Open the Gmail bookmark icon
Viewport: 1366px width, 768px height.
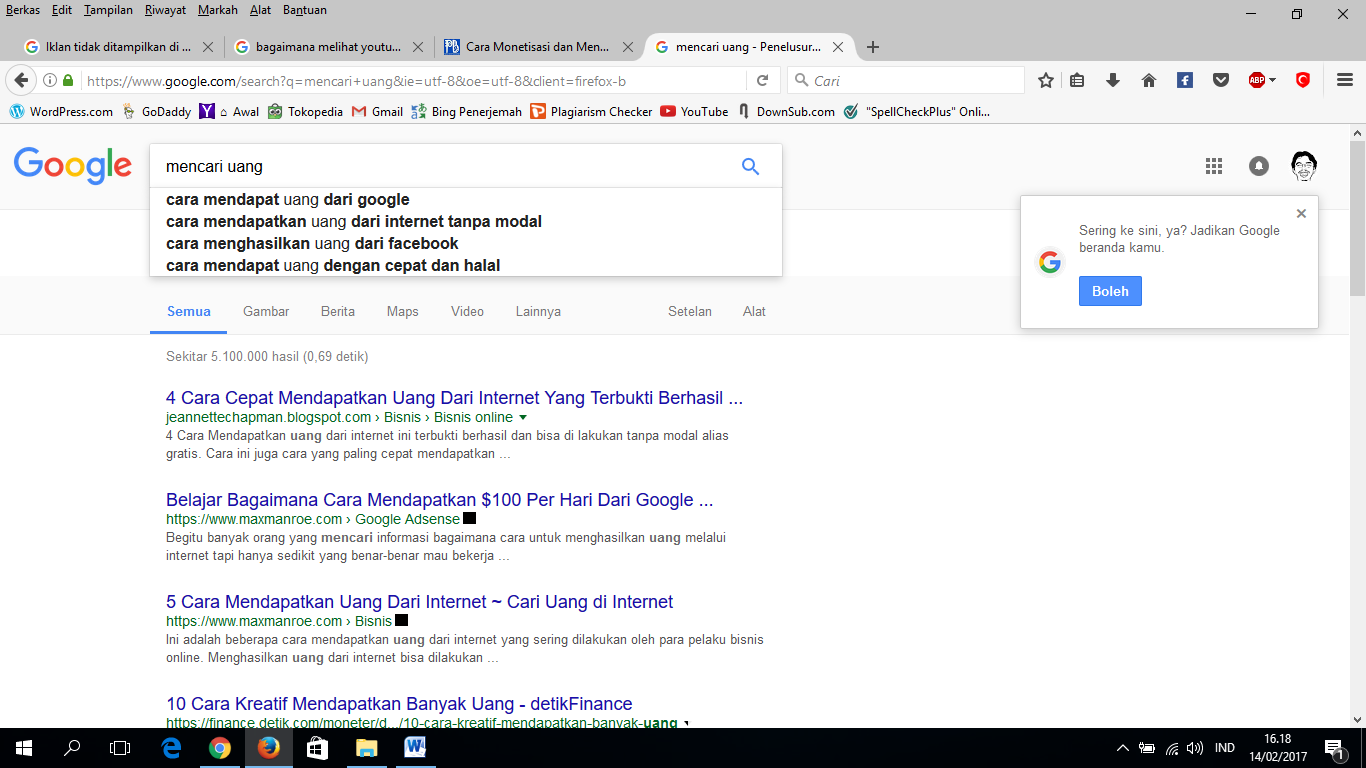[x=357, y=112]
